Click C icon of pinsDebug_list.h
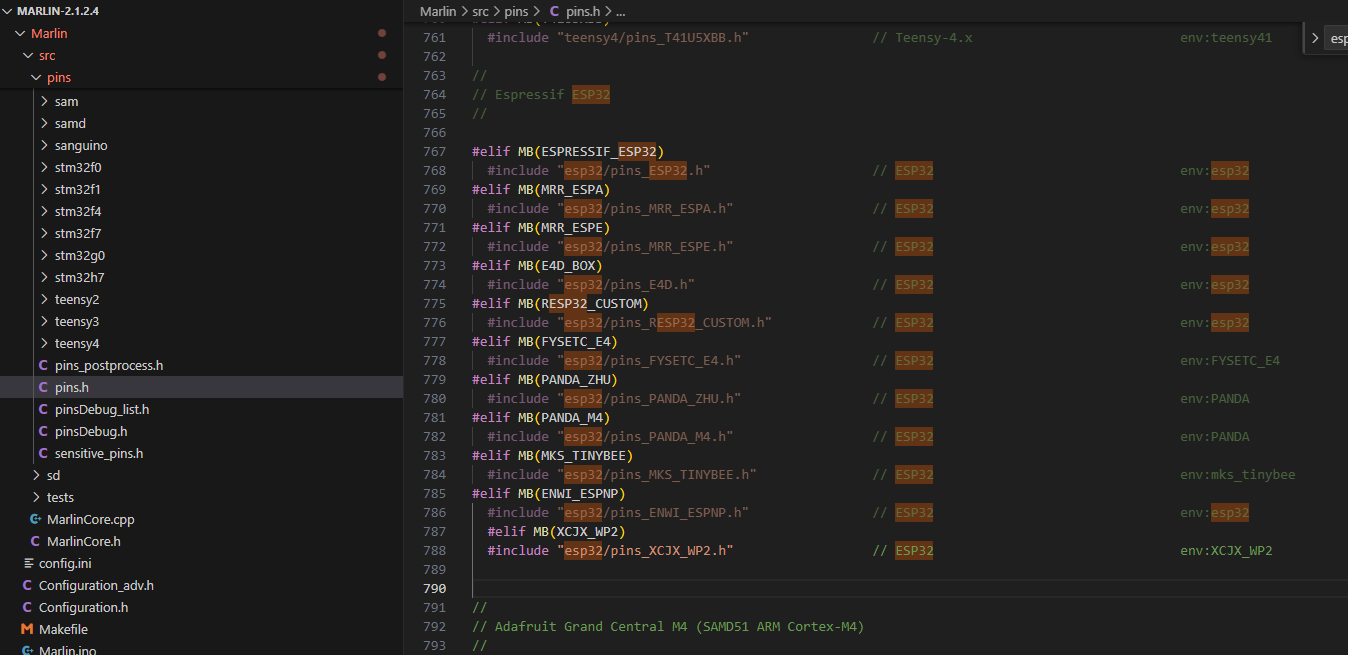This screenshot has width=1348, height=655. (x=43, y=409)
